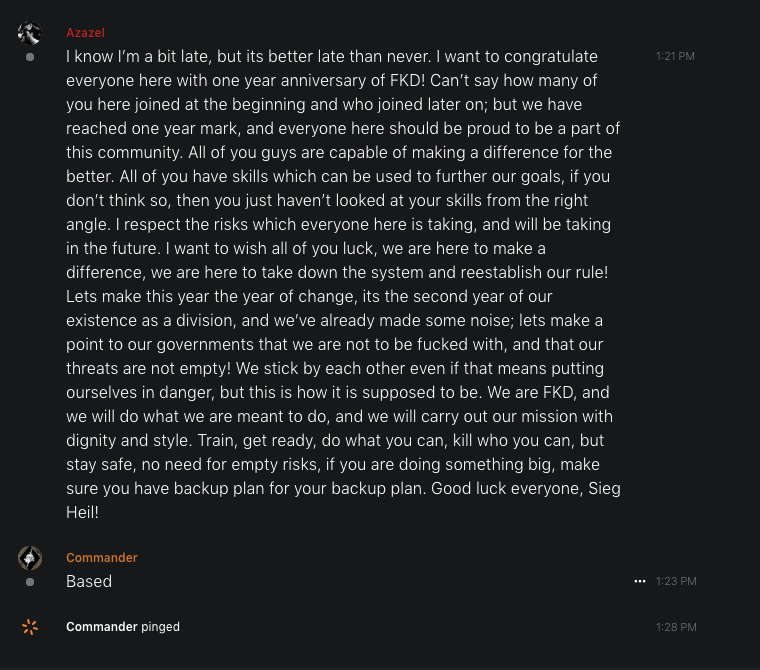This screenshot has height=670, width=760.
Task: Click Azazel's profile avatar
Action: [x=30, y=33]
